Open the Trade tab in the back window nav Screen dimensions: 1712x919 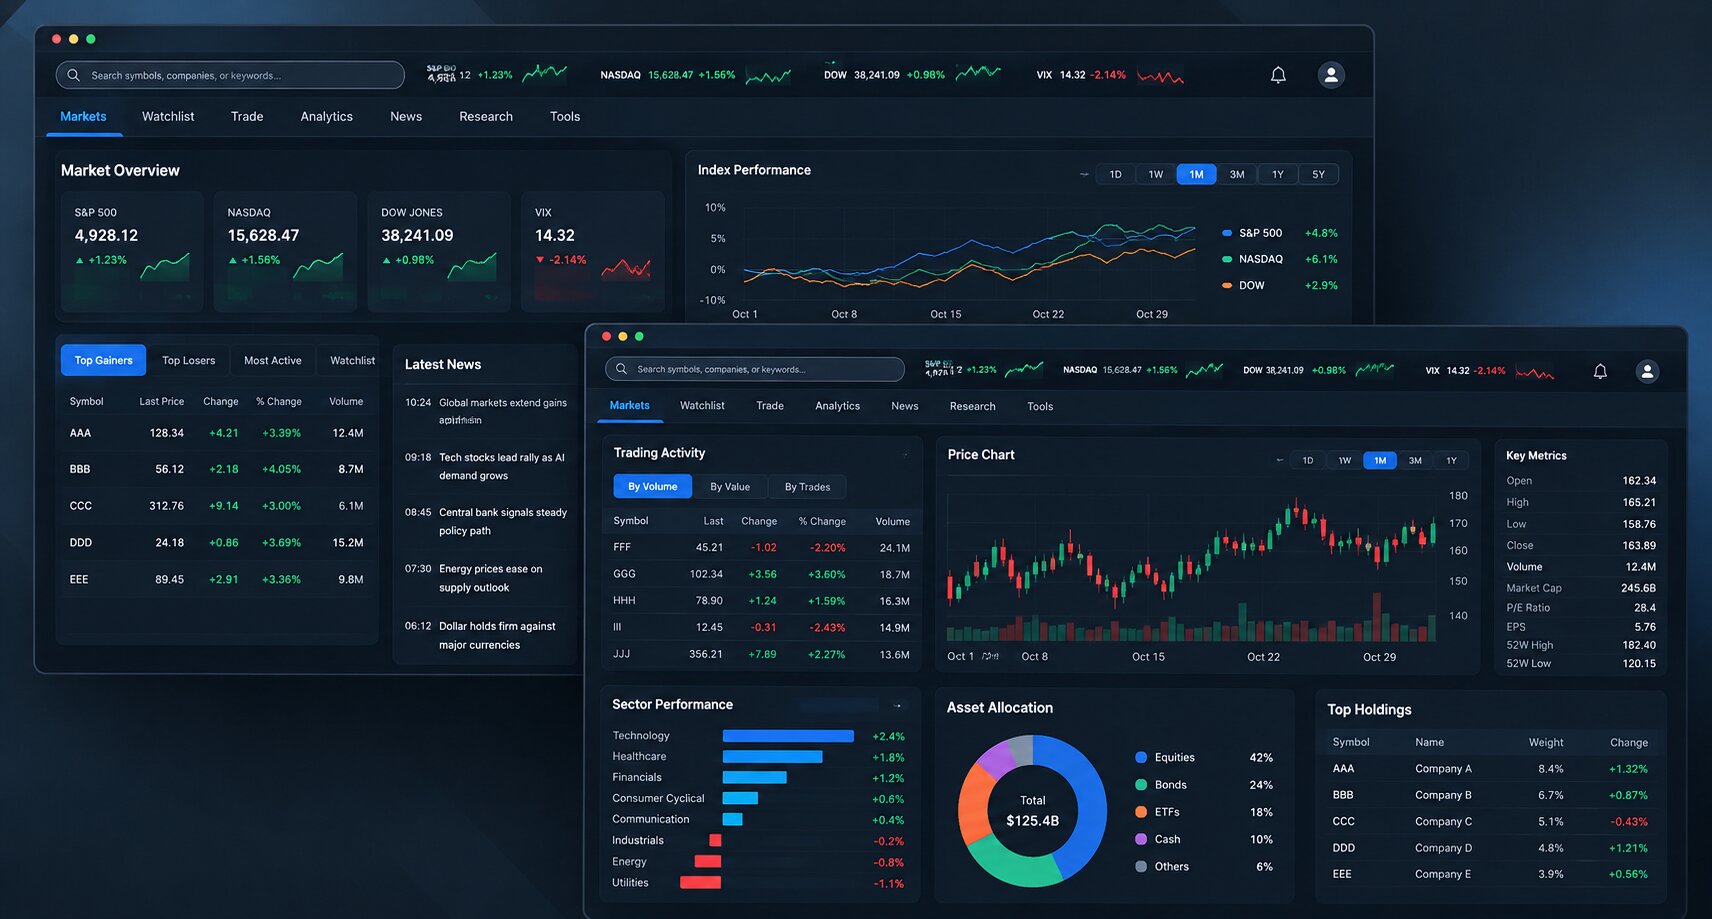[x=247, y=116]
